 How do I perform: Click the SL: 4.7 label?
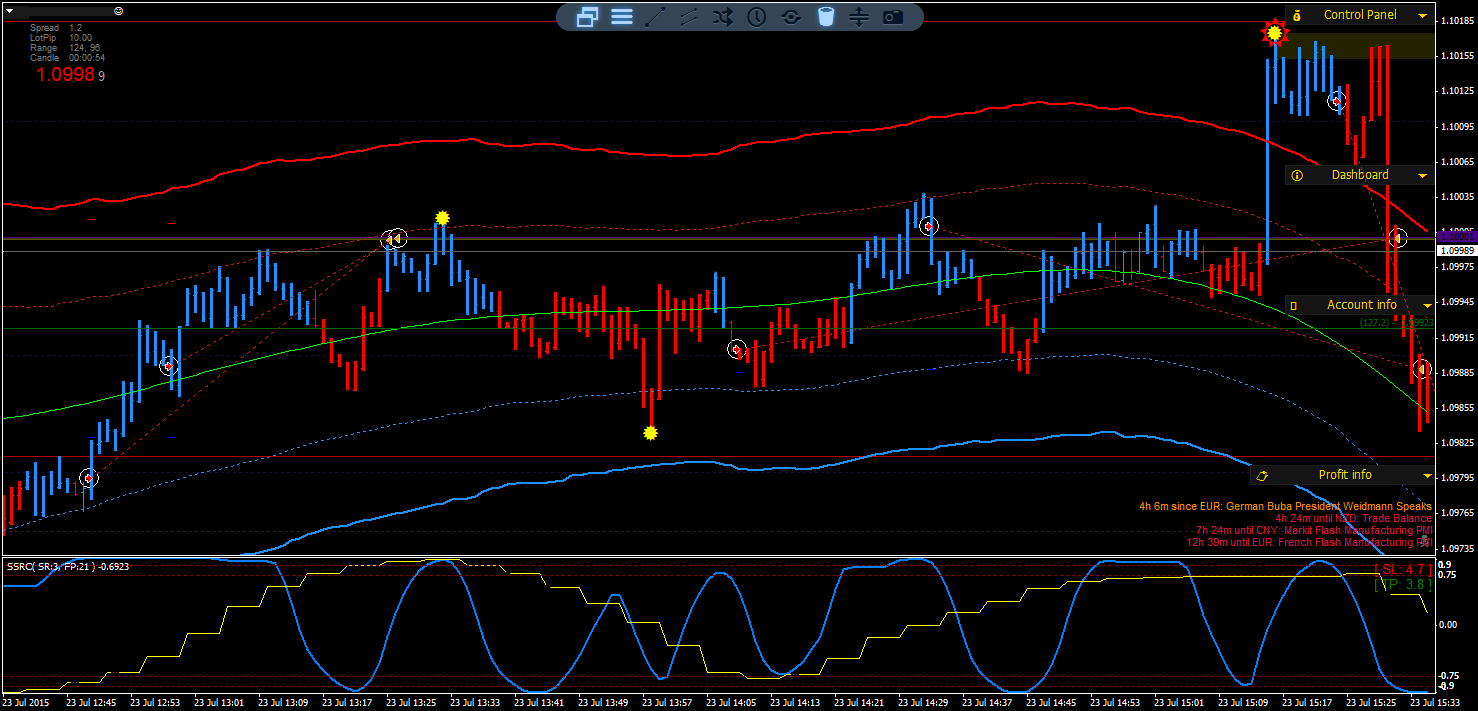click(x=1403, y=569)
